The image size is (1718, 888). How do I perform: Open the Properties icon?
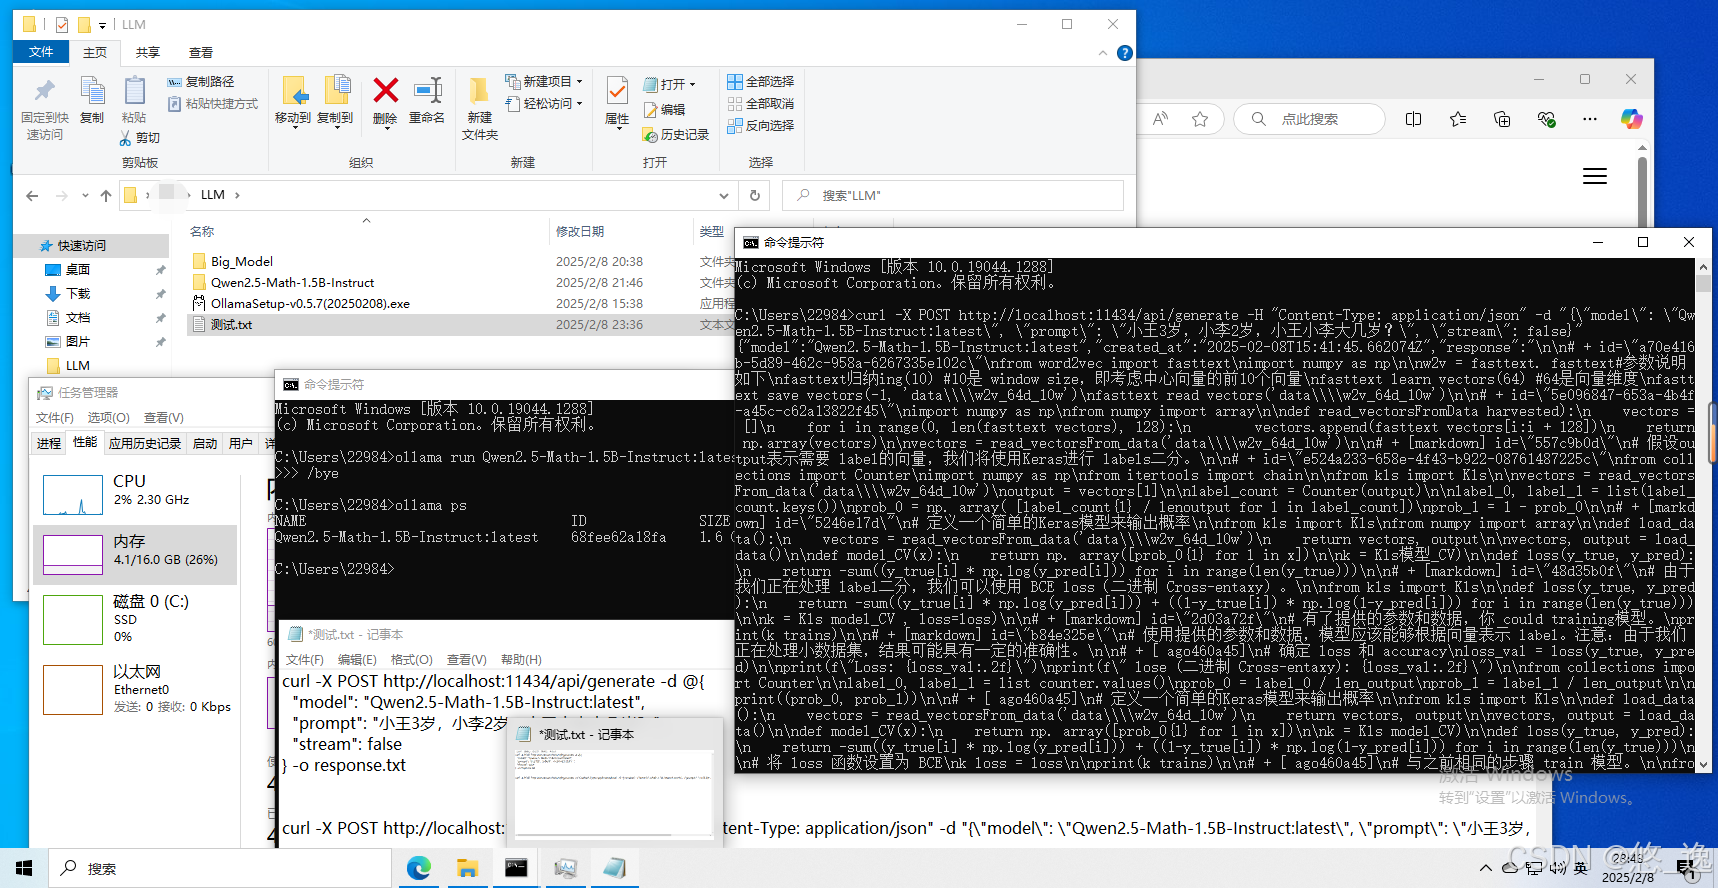[617, 91]
